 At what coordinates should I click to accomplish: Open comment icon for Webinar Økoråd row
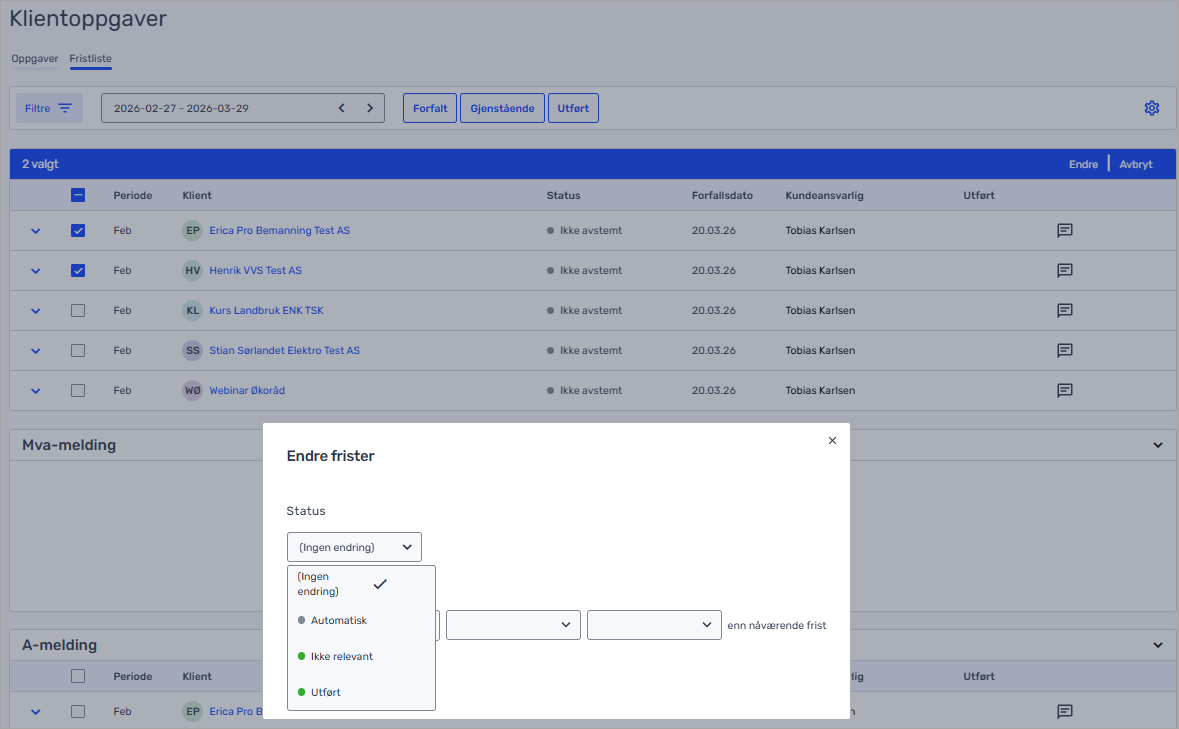1065,391
